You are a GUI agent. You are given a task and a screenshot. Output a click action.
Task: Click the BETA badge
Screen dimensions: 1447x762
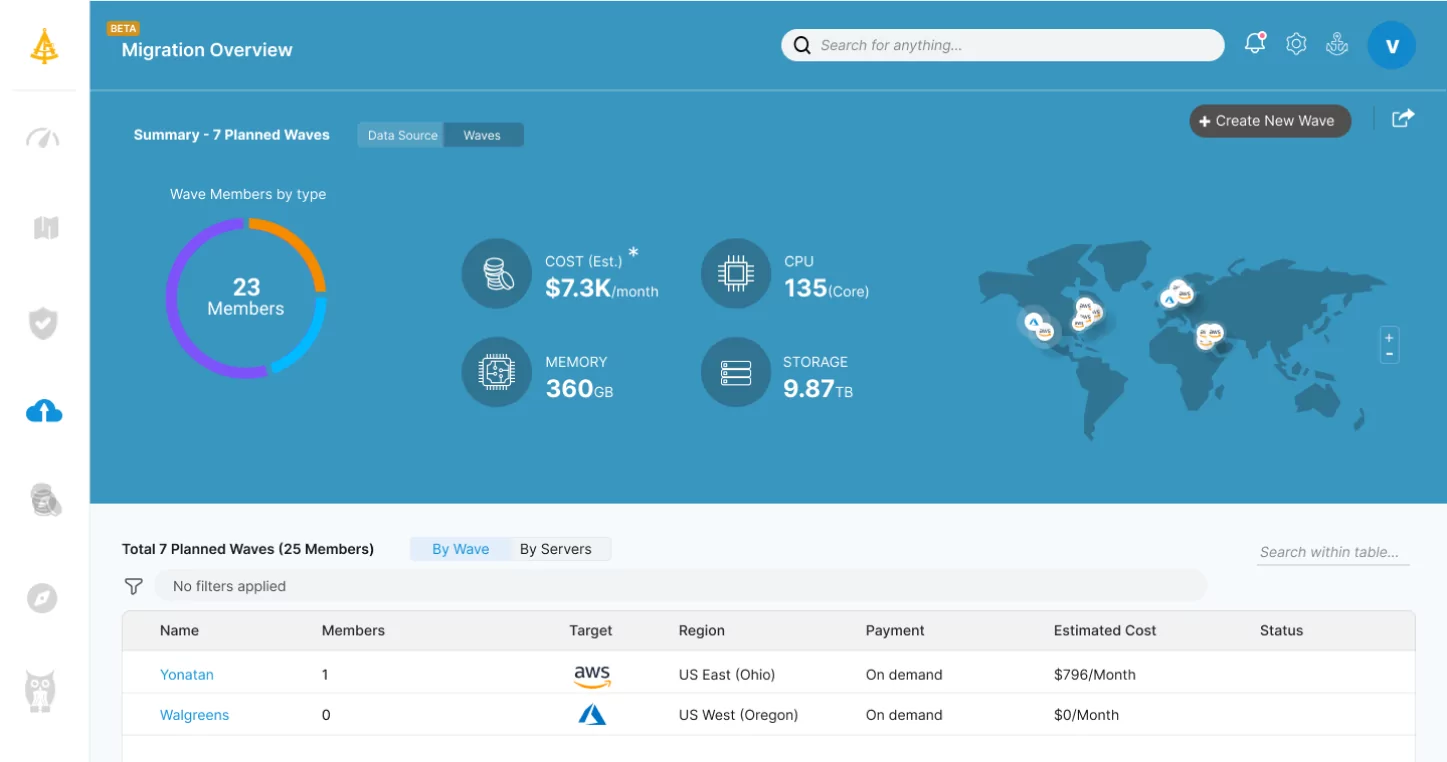(123, 29)
